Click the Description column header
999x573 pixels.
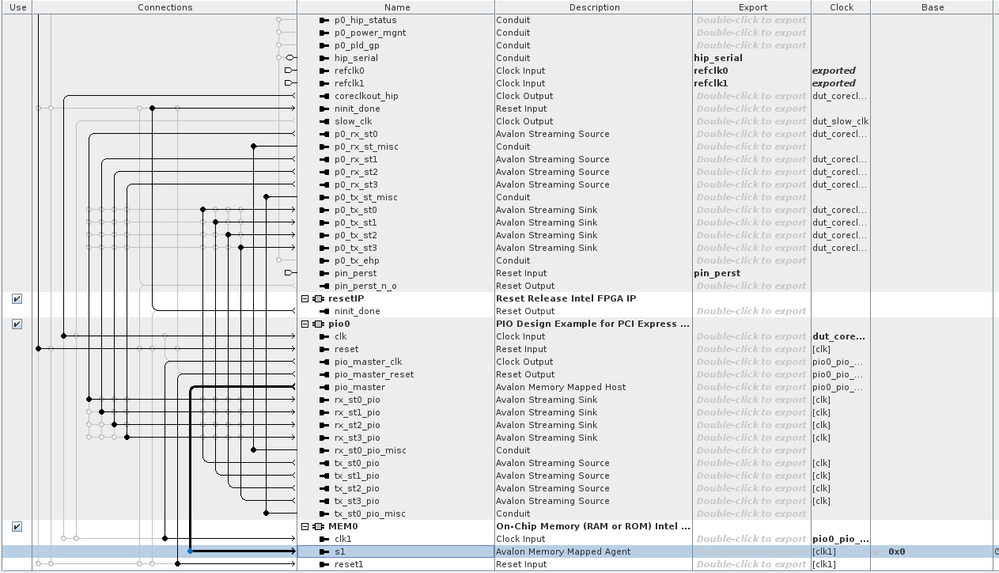[594, 7]
